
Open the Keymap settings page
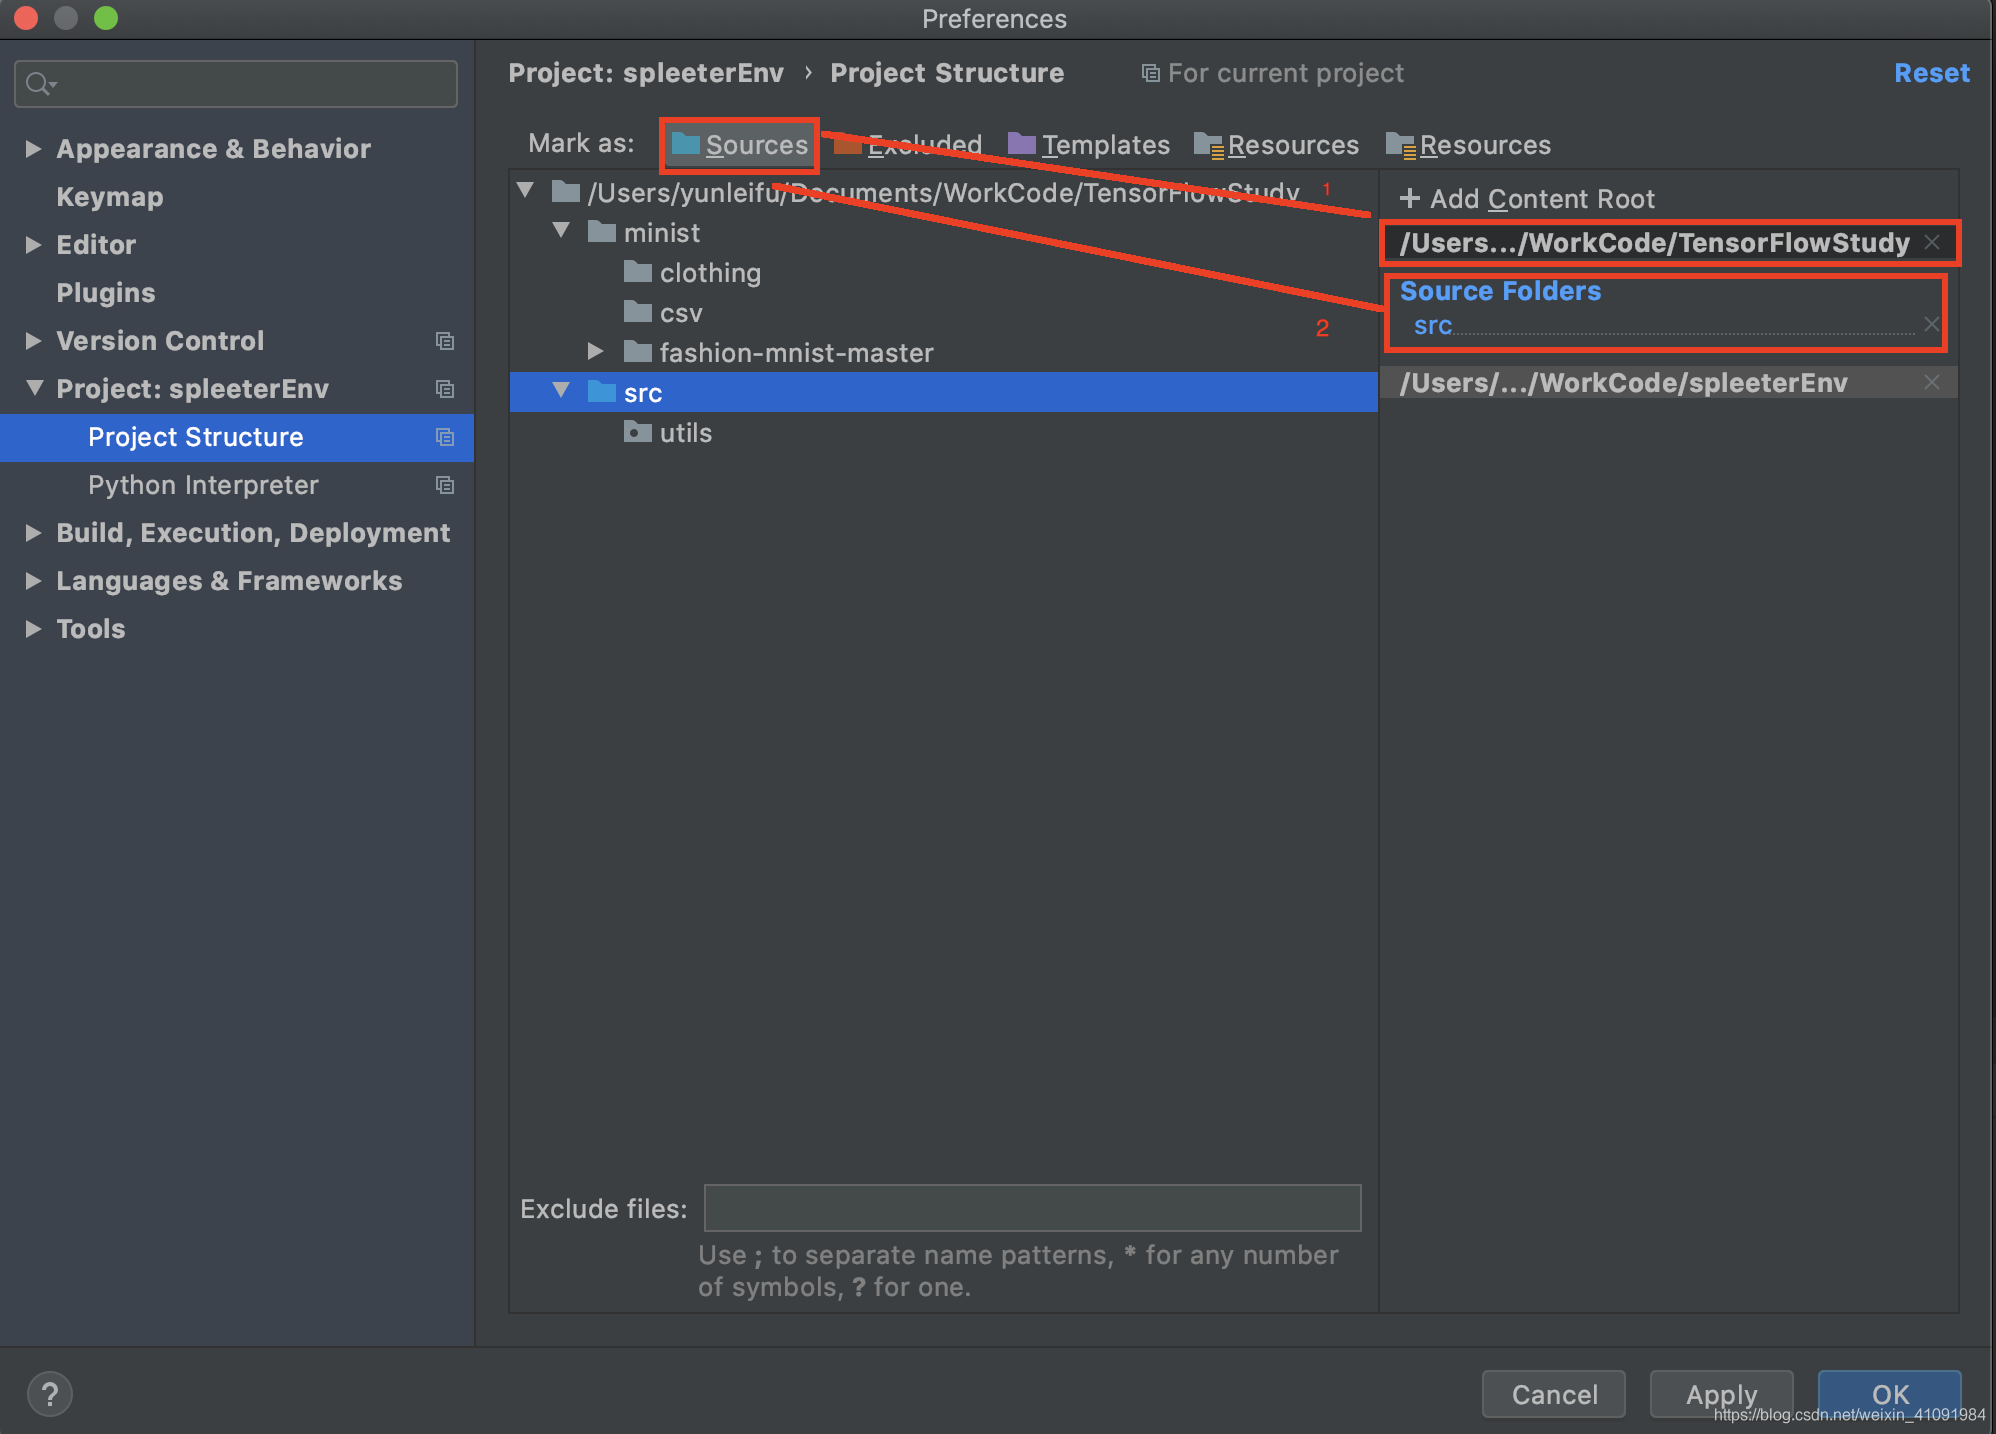pyautogui.click(x=110, y=196)
